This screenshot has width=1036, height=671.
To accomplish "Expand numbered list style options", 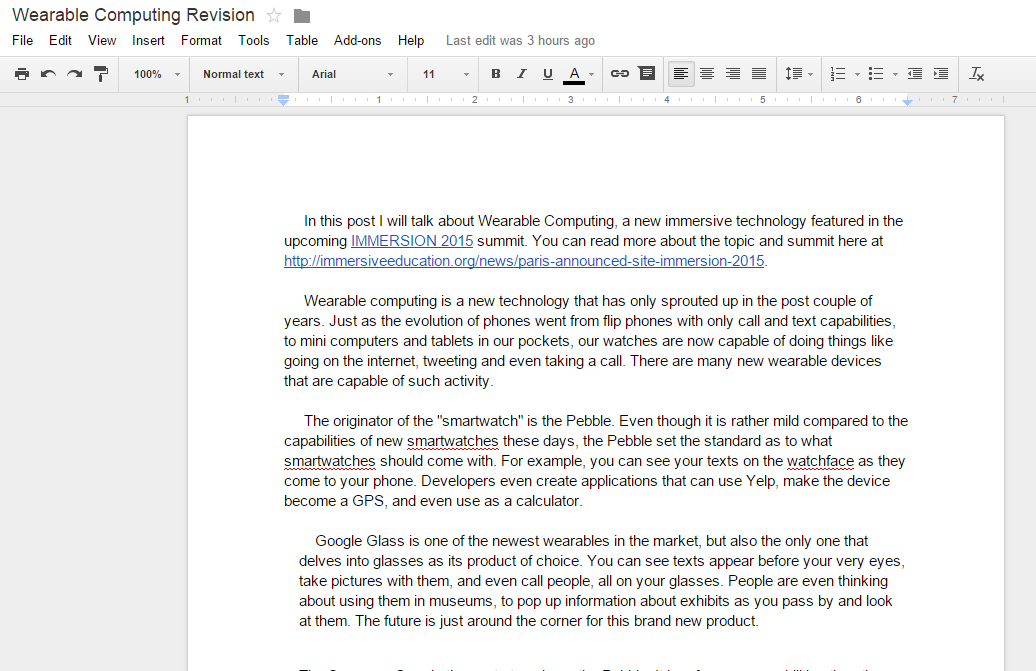I will [x=858, y=75].
